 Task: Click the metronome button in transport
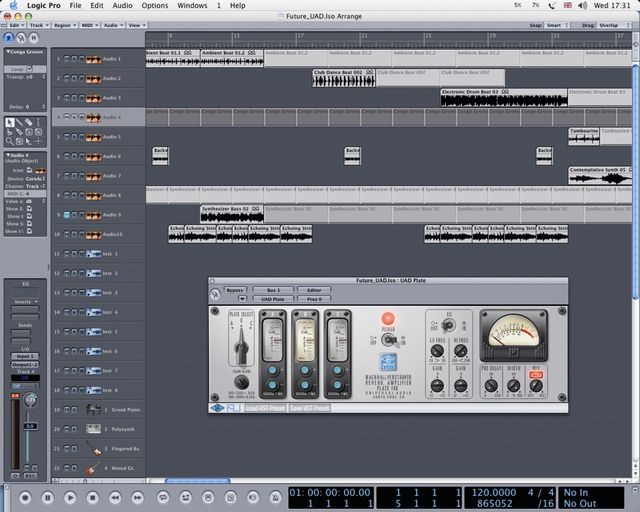(x=275, y=497)
